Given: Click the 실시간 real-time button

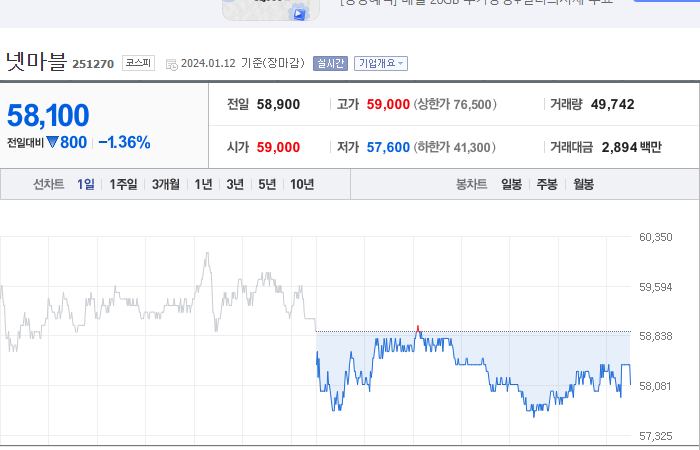Looking at the screenshot, I should [x=330, y=63].
